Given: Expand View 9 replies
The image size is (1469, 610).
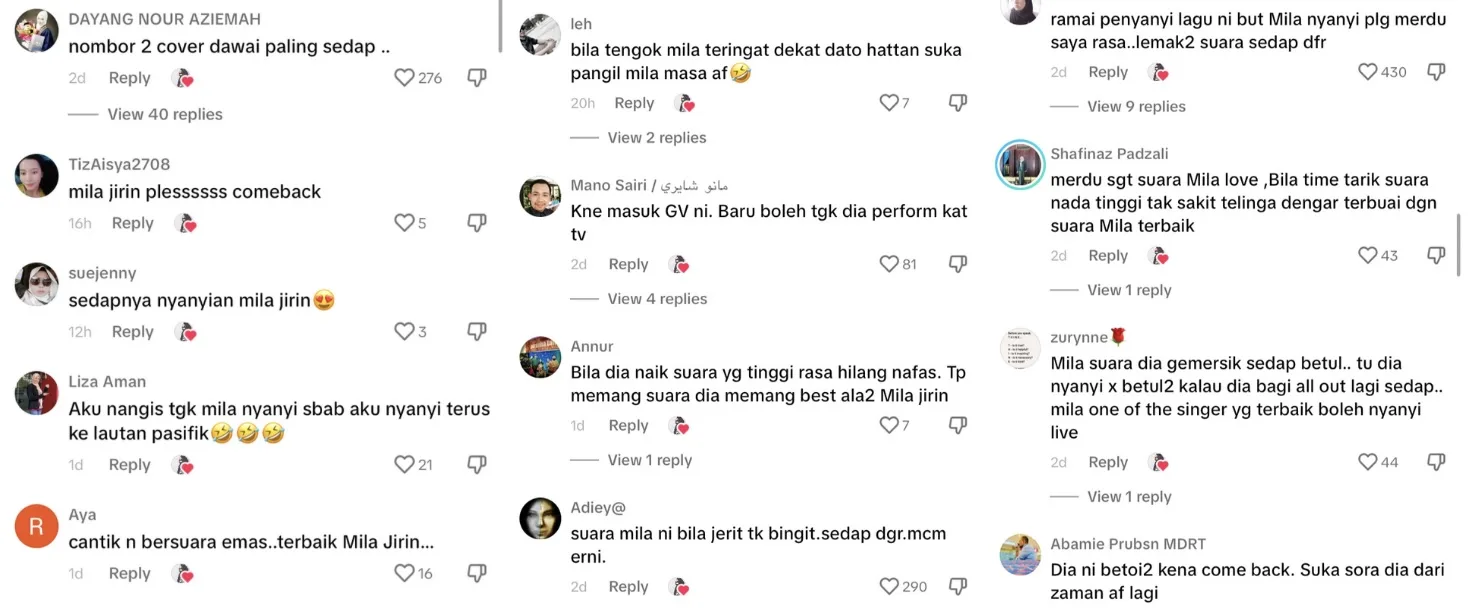Looking at the screenshot, I should [1136, 107].
